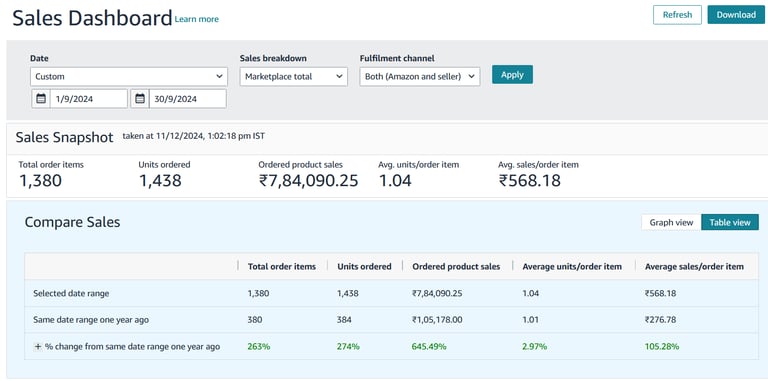Screen dimensions: 768x381
Task: Select the Average sales/order item column header
Action: [694, 266]
